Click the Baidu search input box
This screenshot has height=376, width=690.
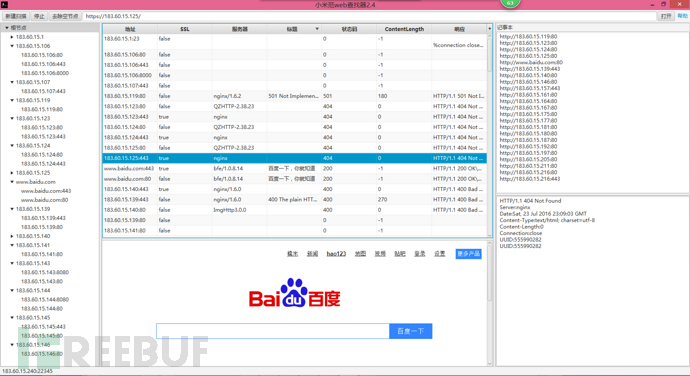[273, 331]
